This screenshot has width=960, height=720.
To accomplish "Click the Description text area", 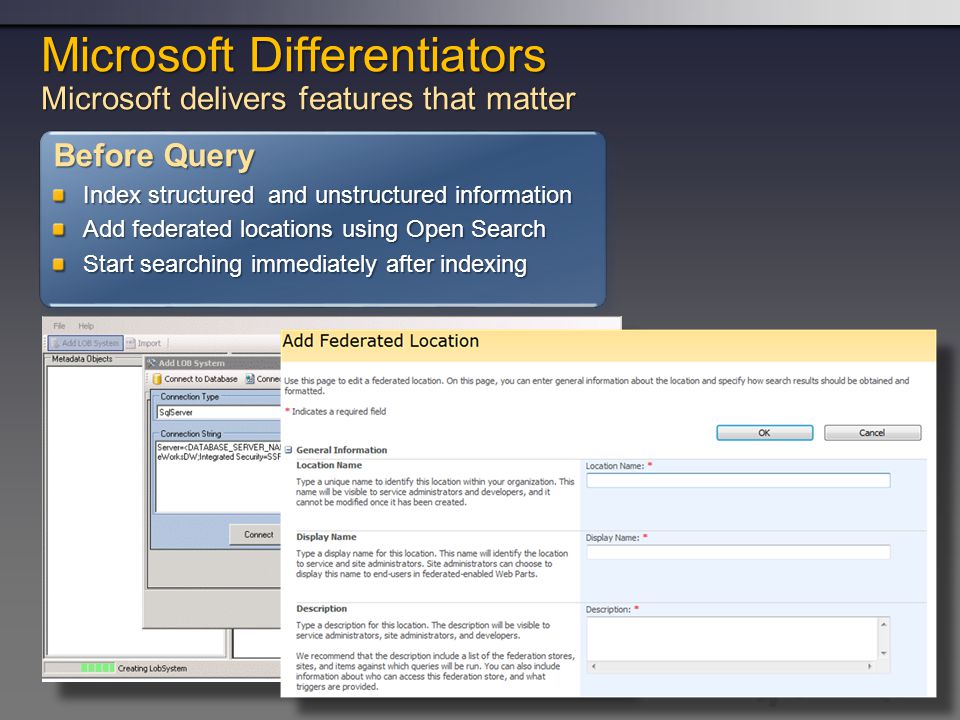I will click(732, 639).
